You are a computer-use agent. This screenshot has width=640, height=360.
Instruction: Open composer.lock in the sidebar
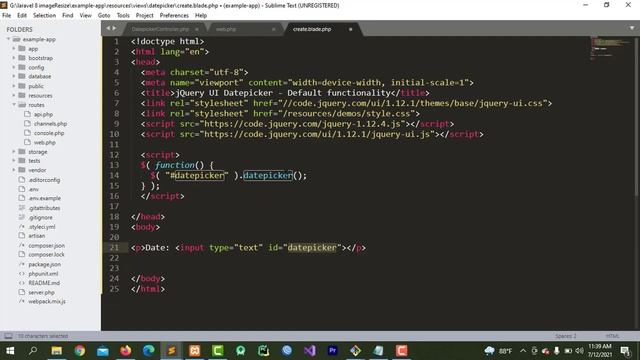click(x=46, y=255)
